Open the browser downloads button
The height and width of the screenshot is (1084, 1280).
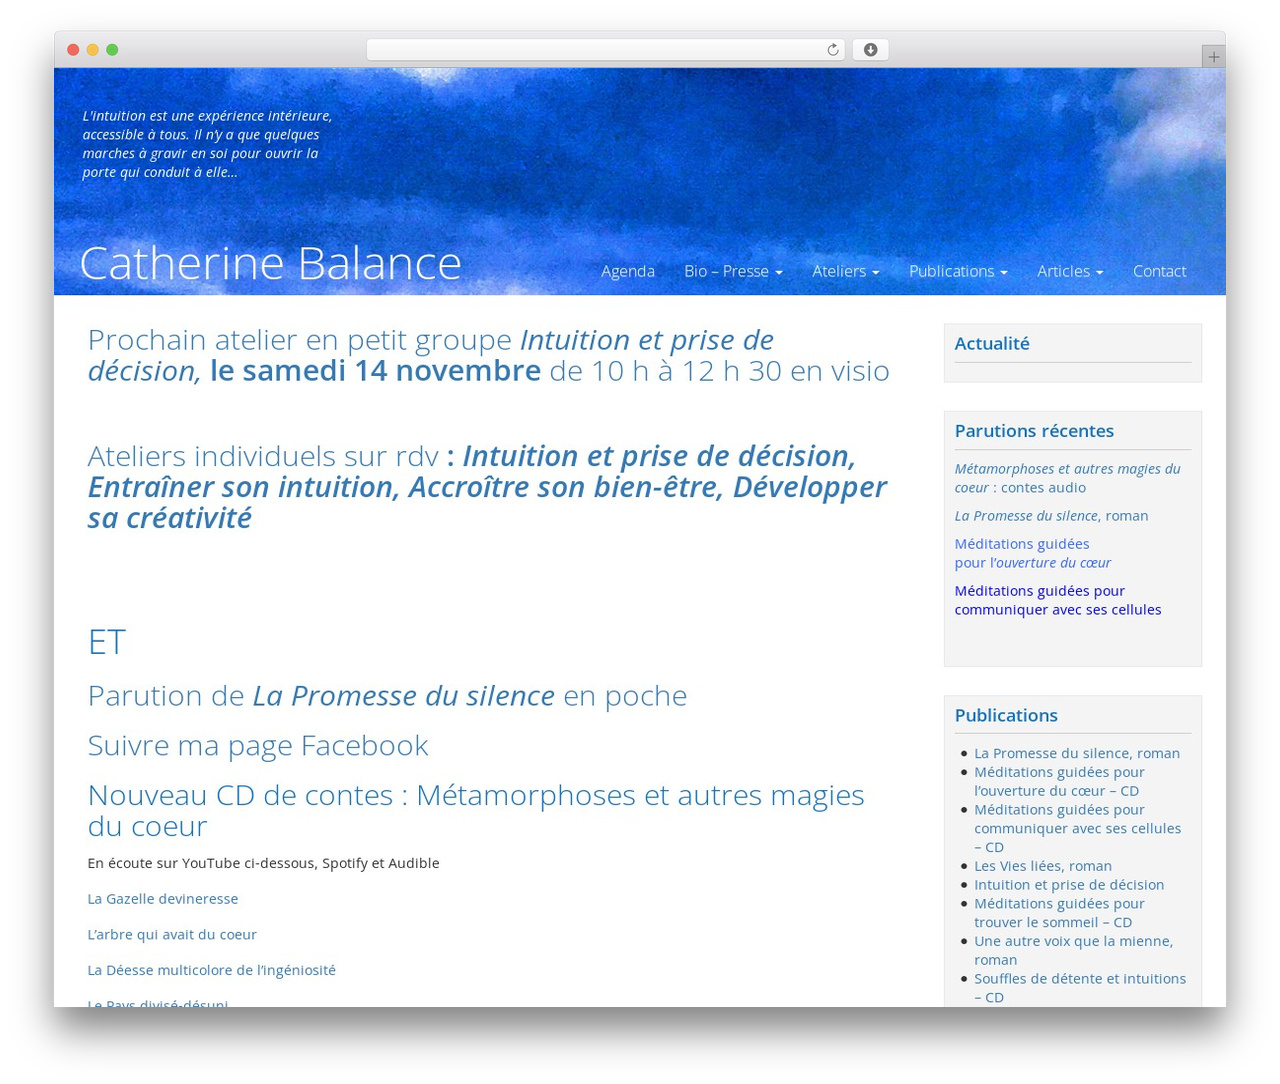870,50
